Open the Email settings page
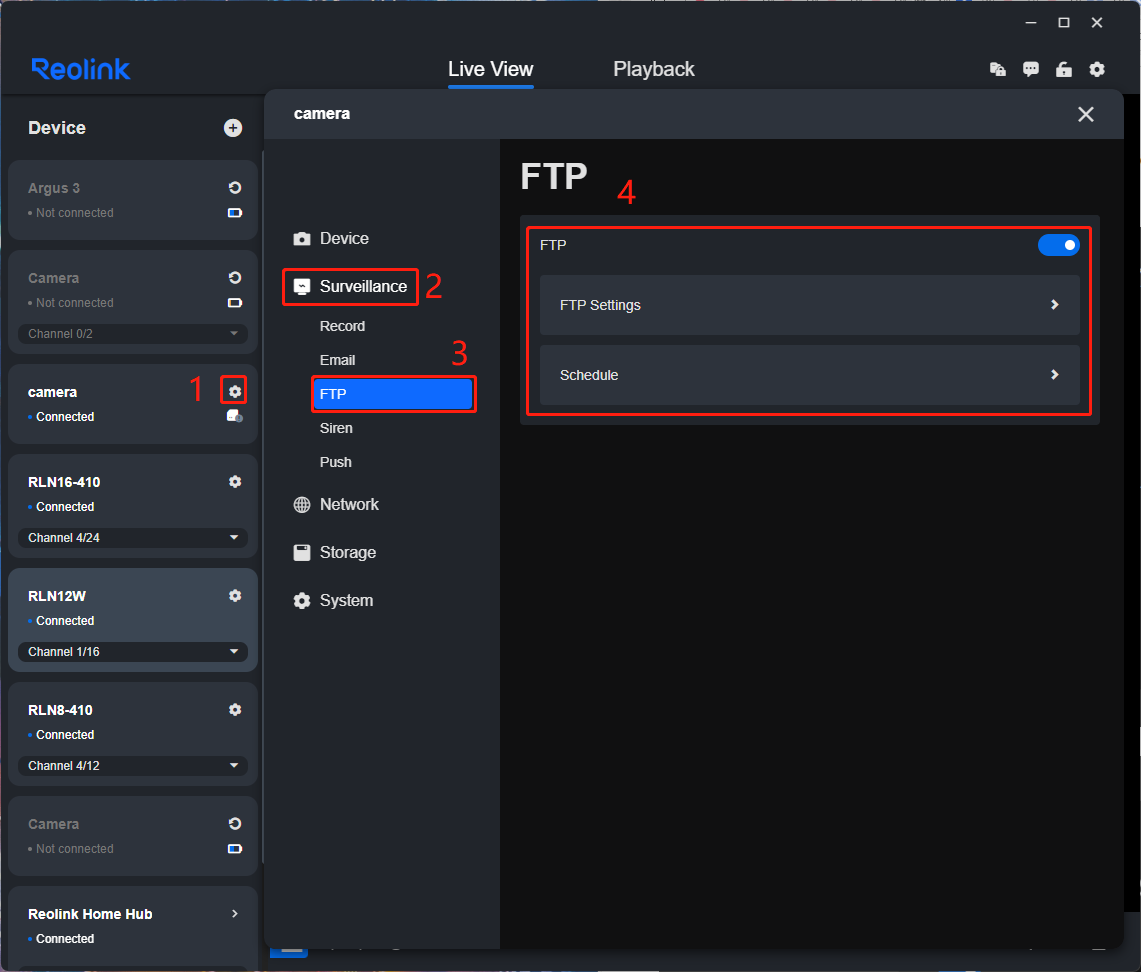Image resolution: width=1141 pixels, height=972 pixels. coord(338,360)
